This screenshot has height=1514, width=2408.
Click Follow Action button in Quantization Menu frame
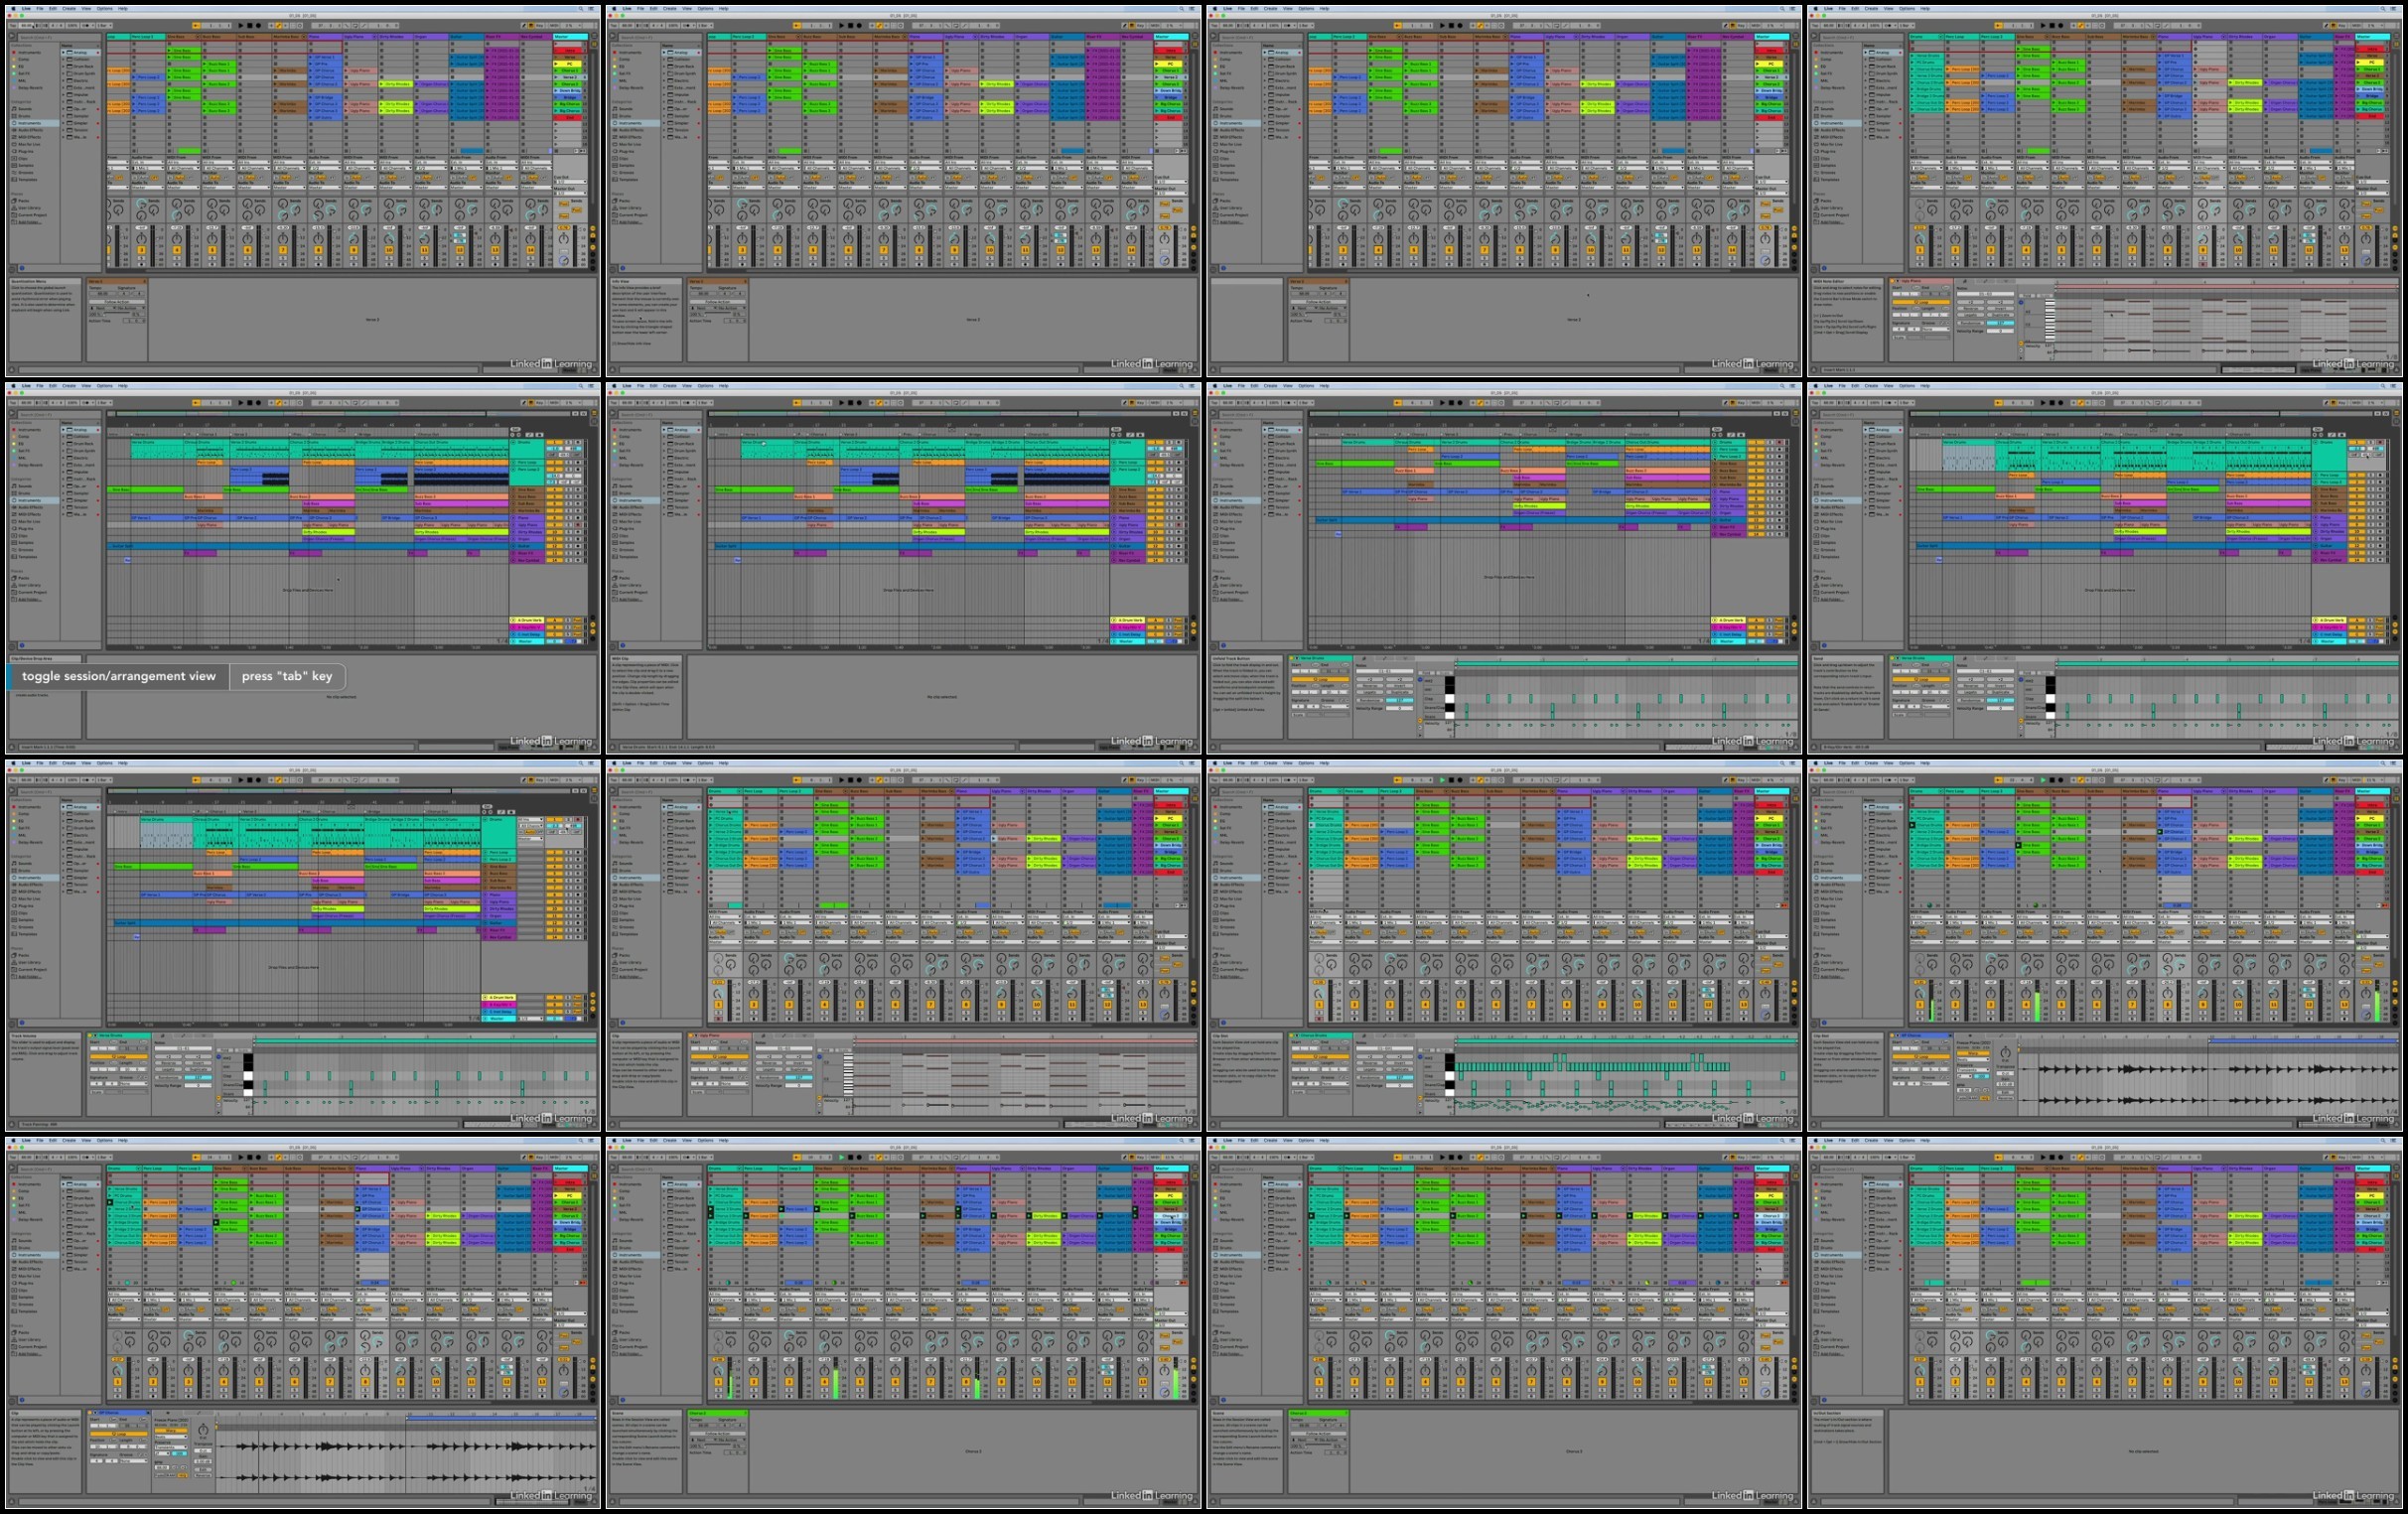tap(117, 302)
